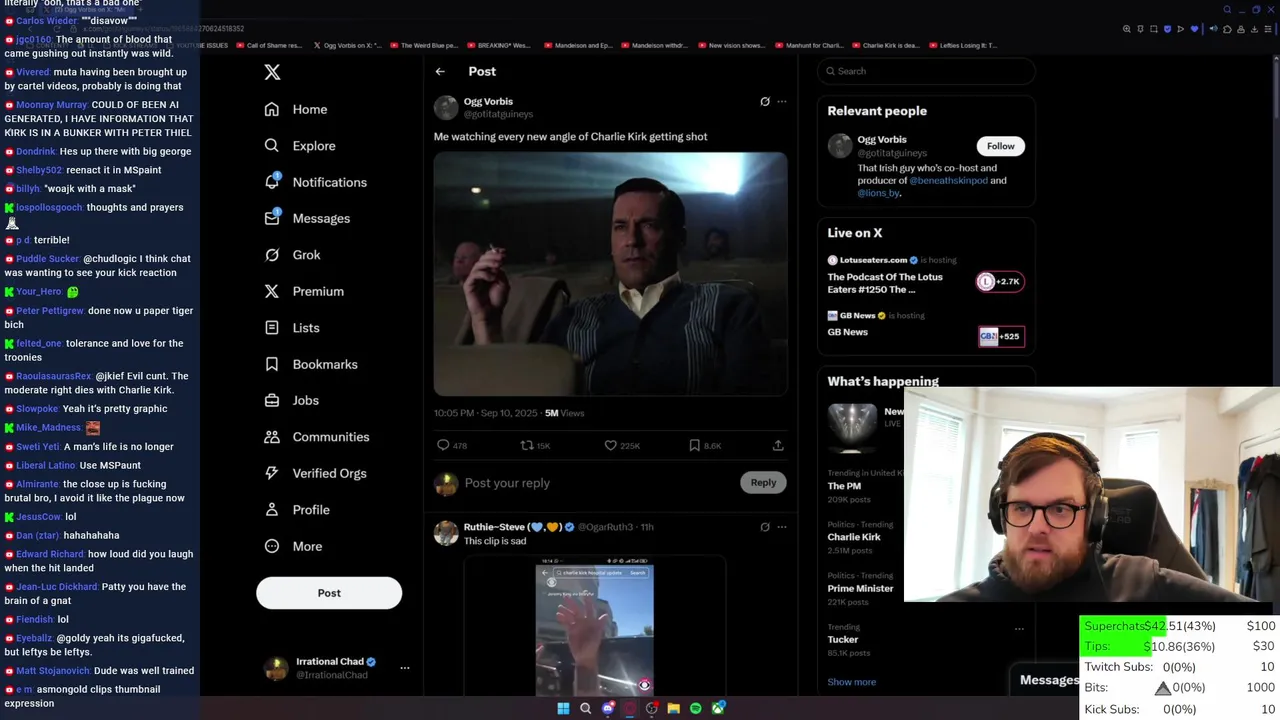Open the more options menu on Ogg Vorbis post
1280x720 pixels.
[x=782, y=101]
